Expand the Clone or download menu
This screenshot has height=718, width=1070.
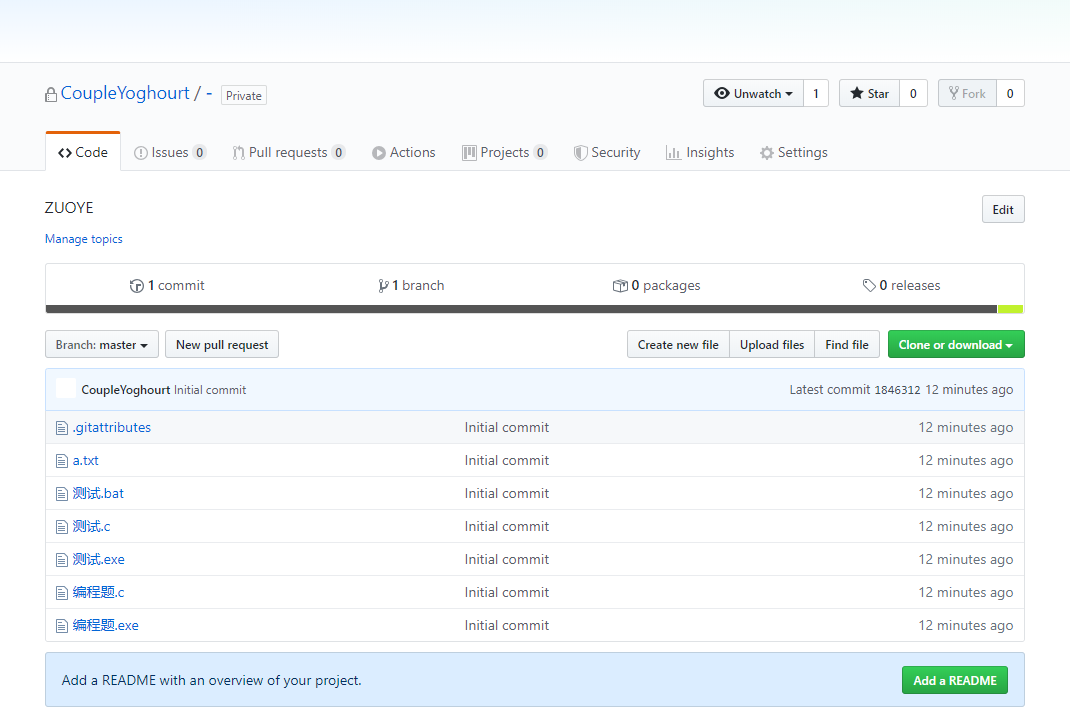tap(956, 345)
